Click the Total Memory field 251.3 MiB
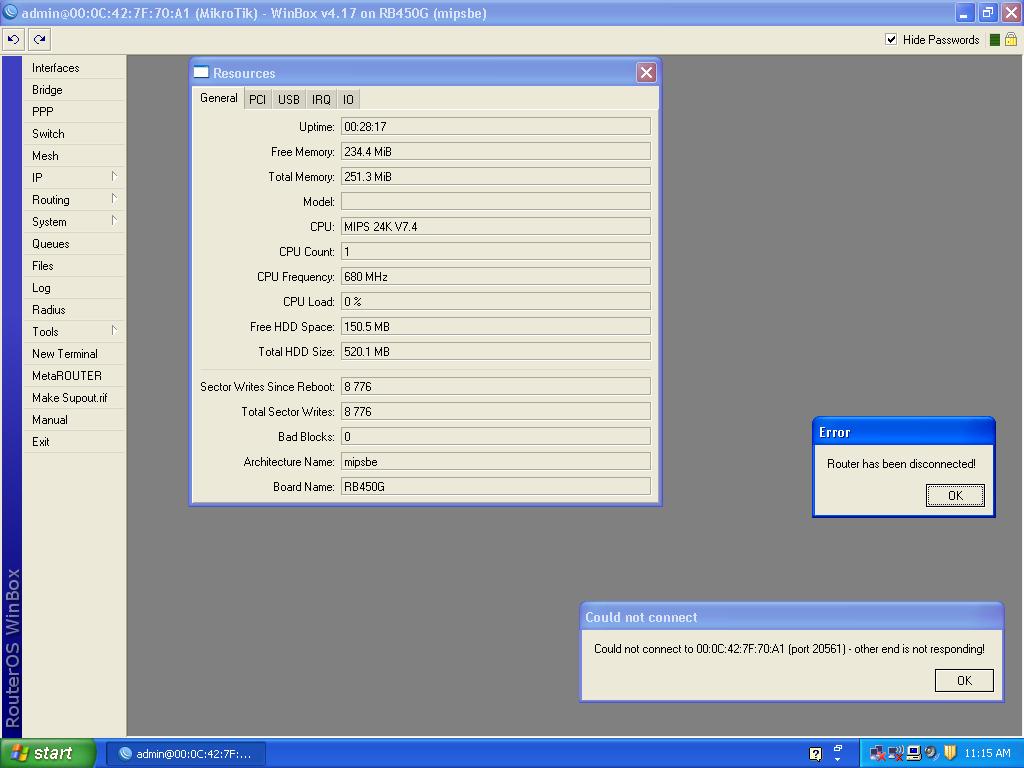Screen dimensions: 1024x768 pyautogui.click(x=496, y=176)
